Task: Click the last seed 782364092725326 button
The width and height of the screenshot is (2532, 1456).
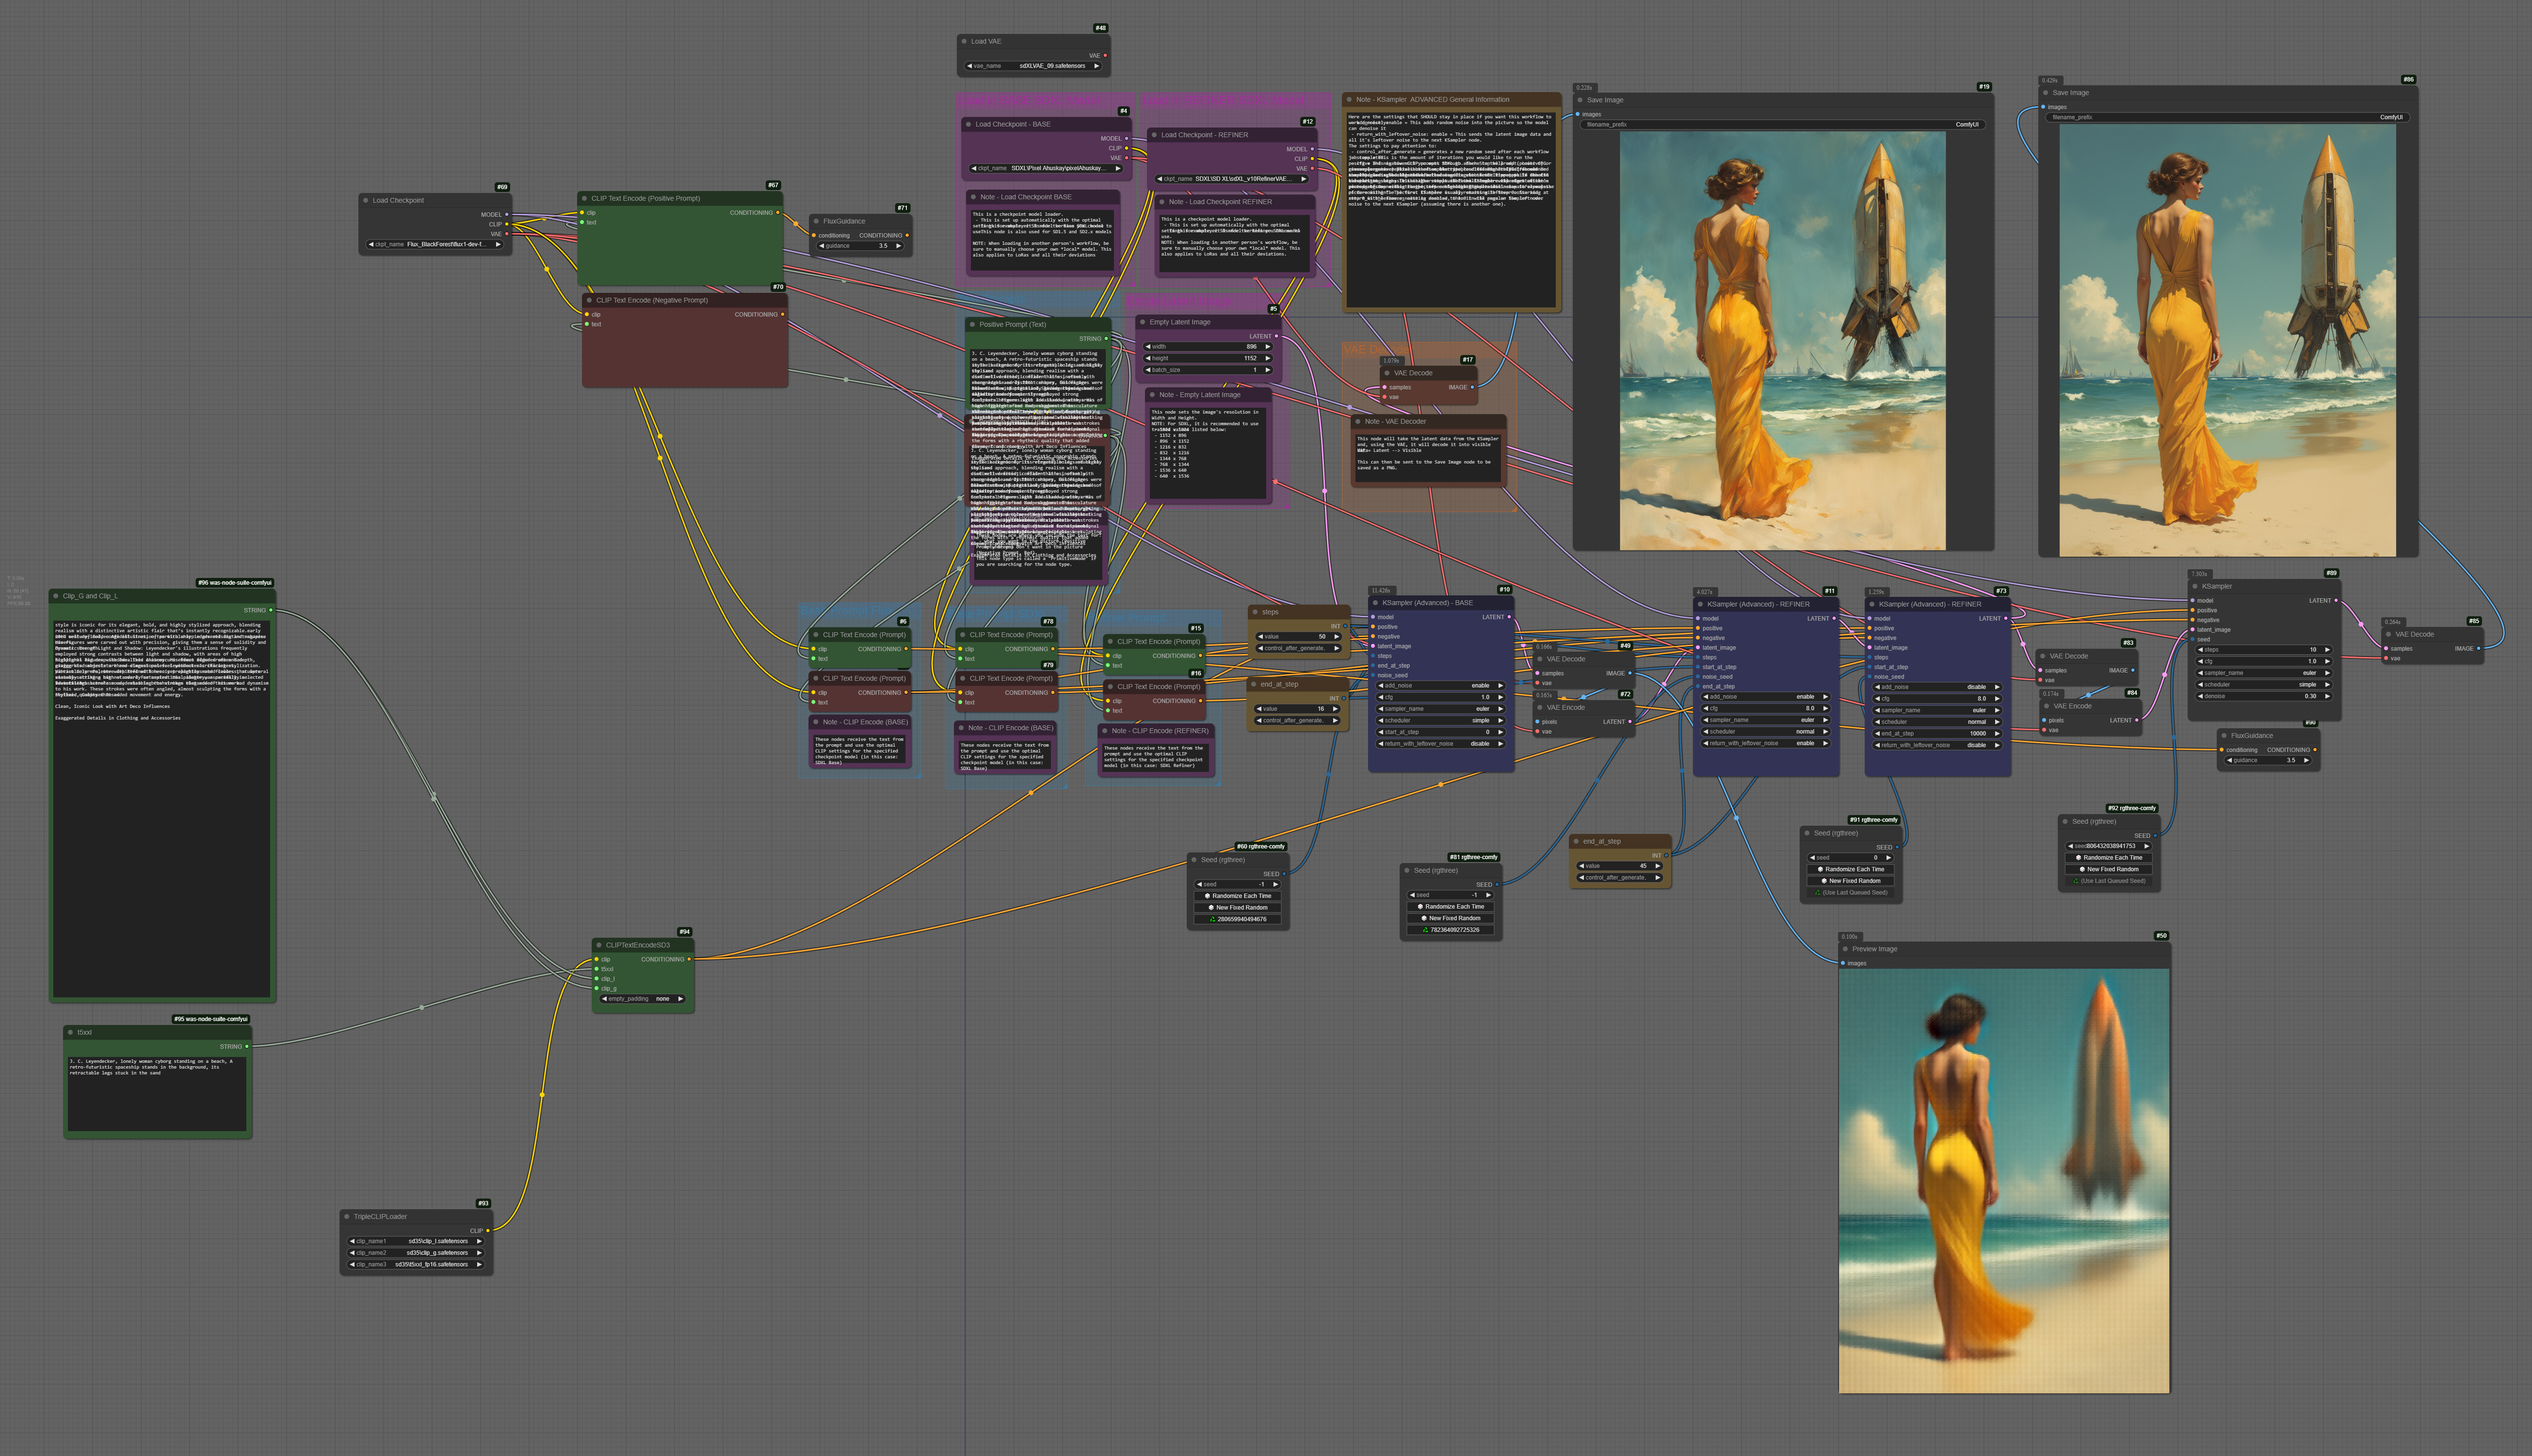Action: (1451, 930)
